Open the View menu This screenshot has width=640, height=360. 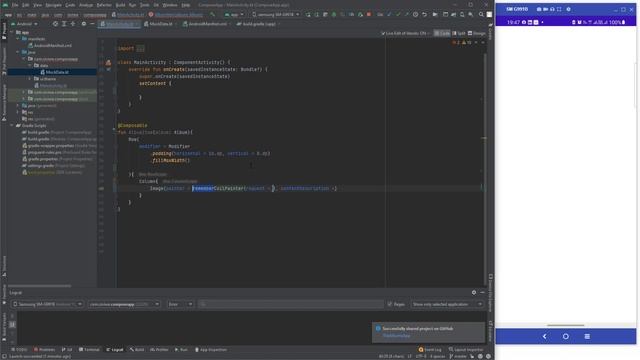point(37,5)
